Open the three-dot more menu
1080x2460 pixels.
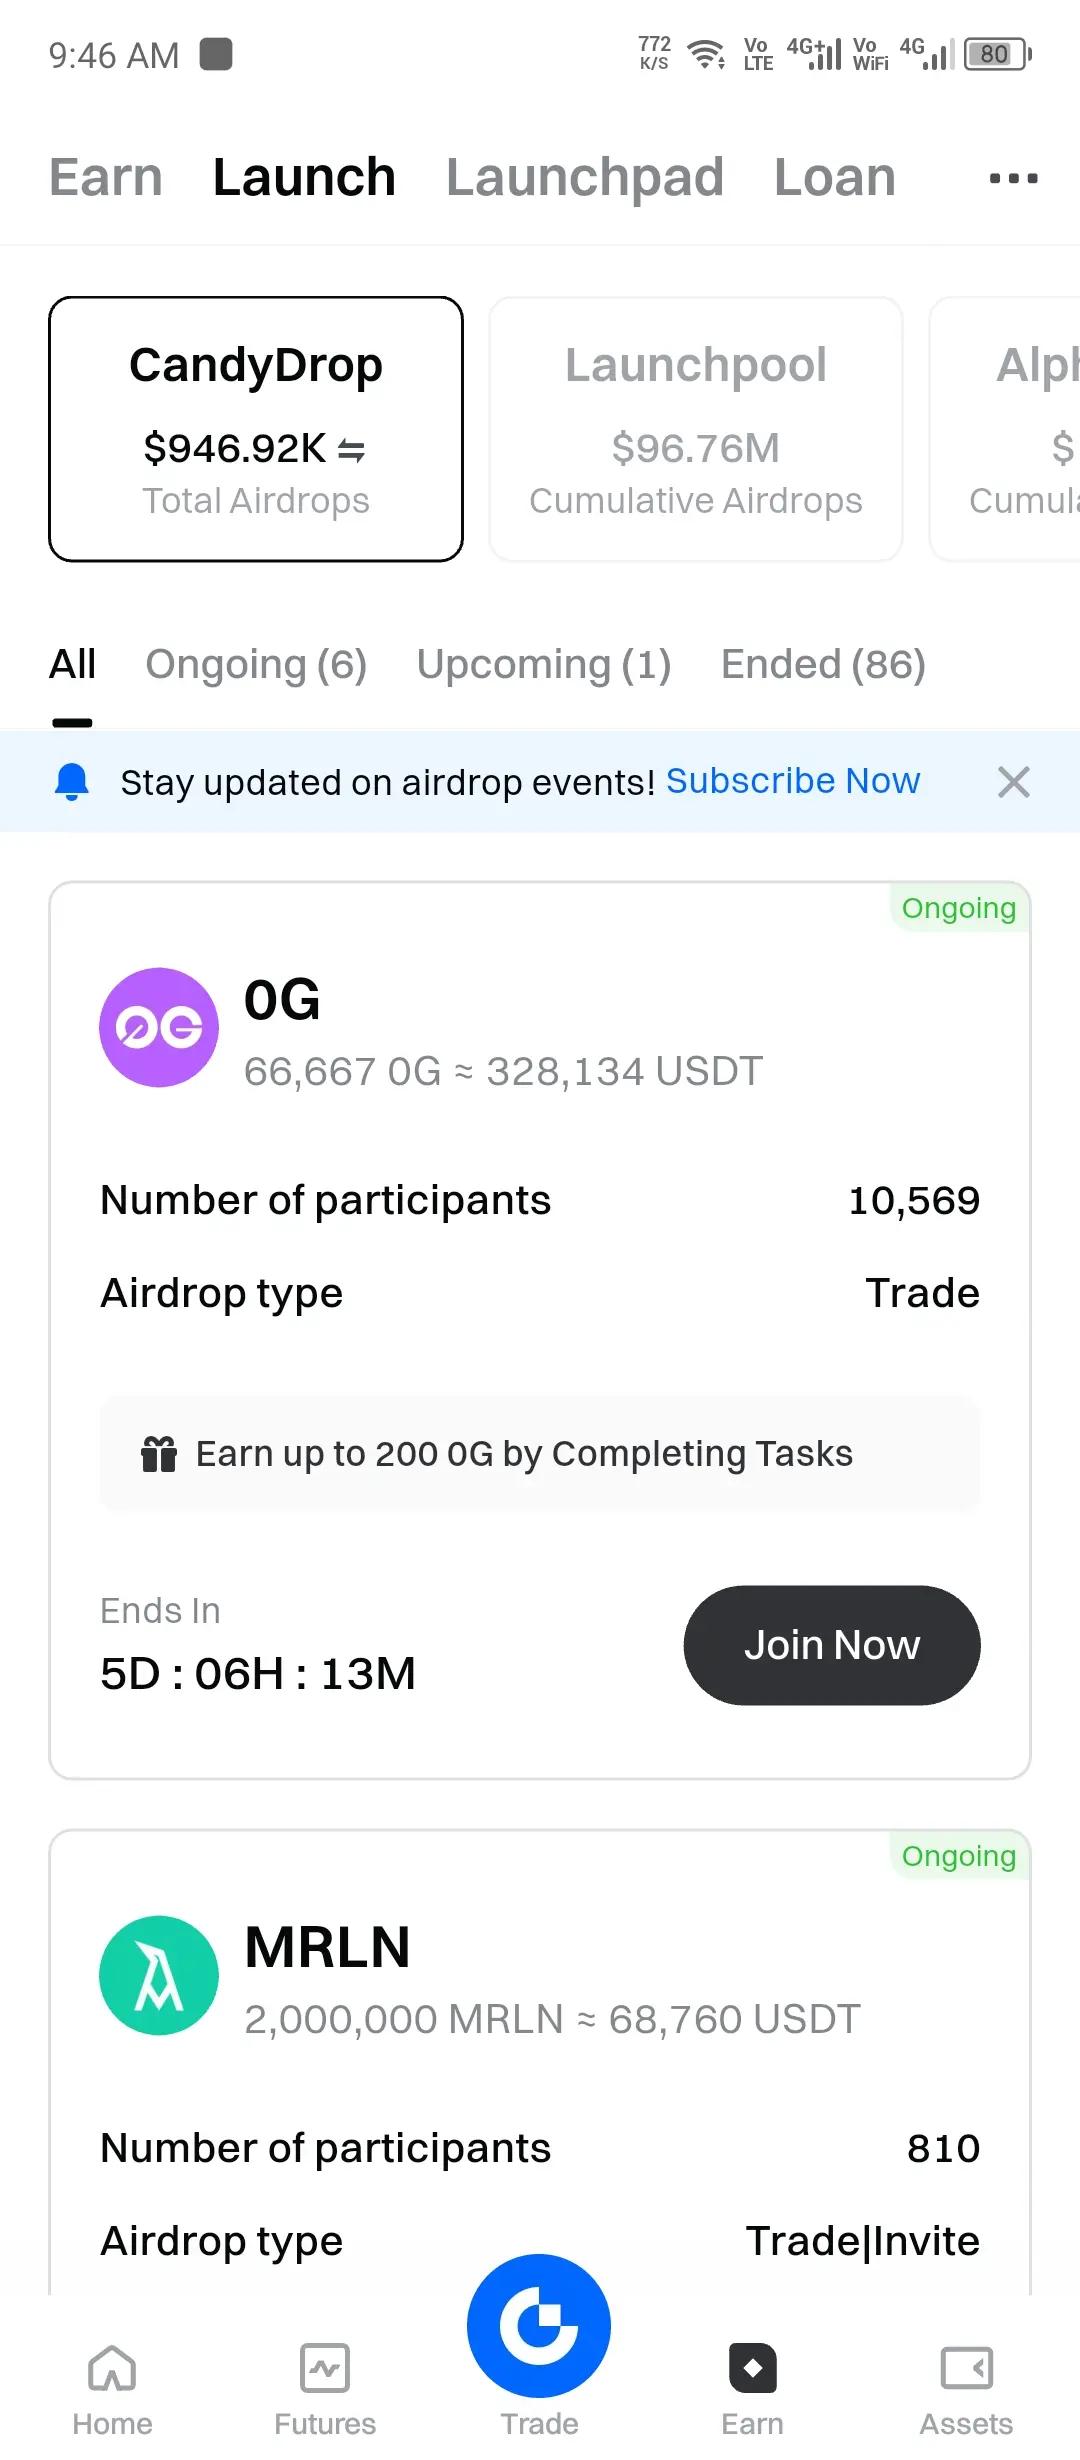pyautogui.click(x=1013, y=178)
